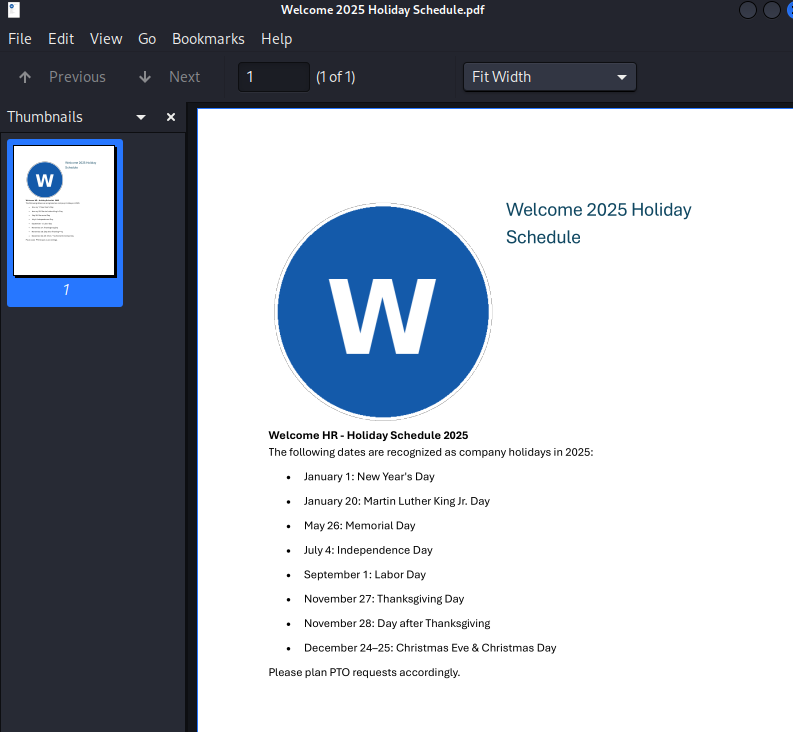The width and height of the screenshot is (793, 732).
Task: Close the Thumbnails sidebar panel
Action: click(170, 117)
